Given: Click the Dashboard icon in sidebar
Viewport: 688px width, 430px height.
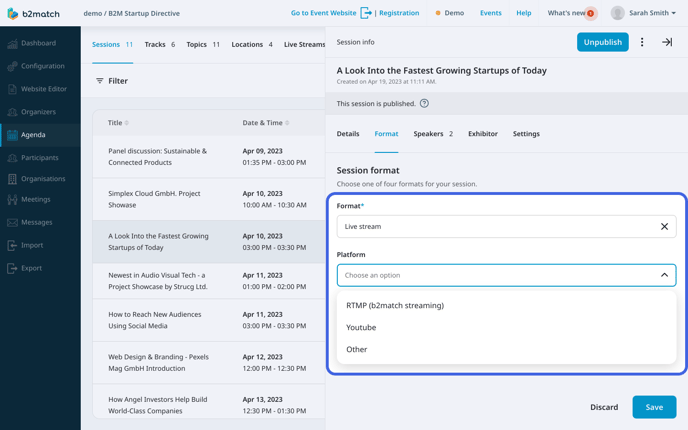Looking at the screenshot, I should pos(12,43).
